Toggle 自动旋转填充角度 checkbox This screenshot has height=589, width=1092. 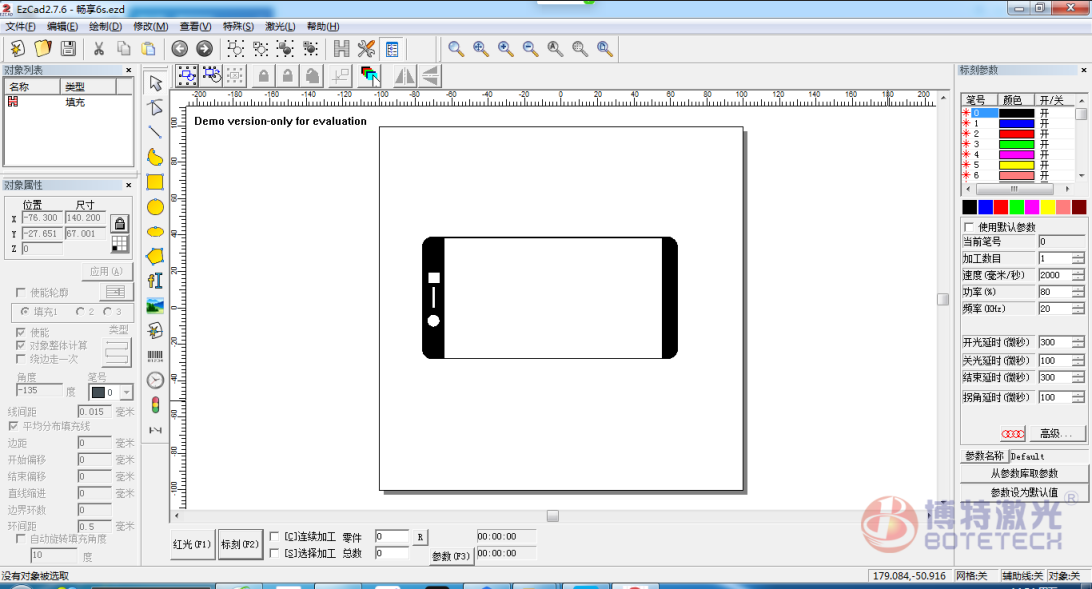(20, 539)
